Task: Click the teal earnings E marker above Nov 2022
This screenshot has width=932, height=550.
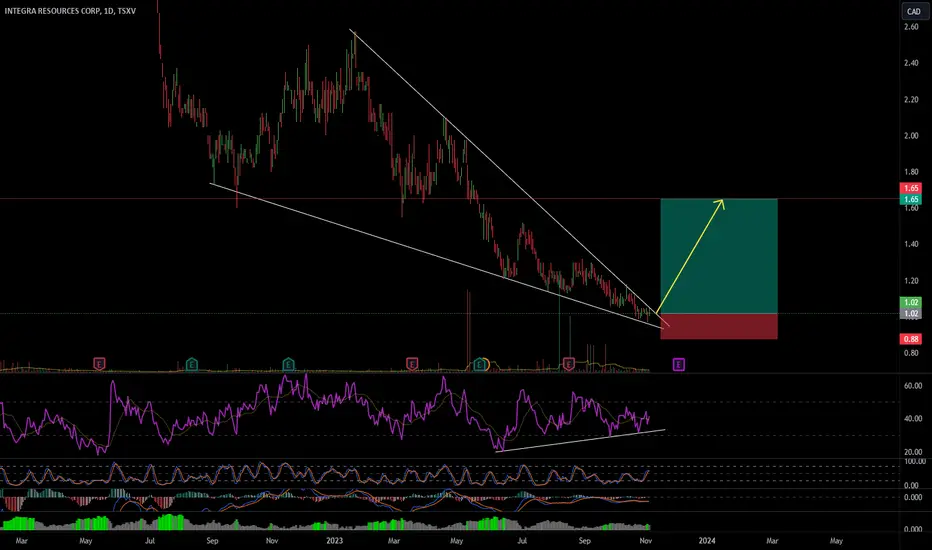Action: pyautogui.click(x=288, y=364)
